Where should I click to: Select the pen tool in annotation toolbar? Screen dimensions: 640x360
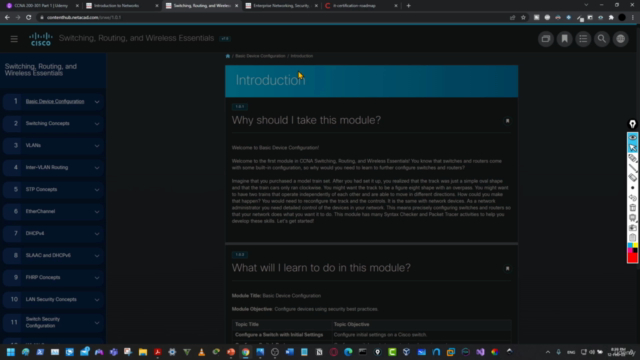pyautogui.click(x=632, y=158)
